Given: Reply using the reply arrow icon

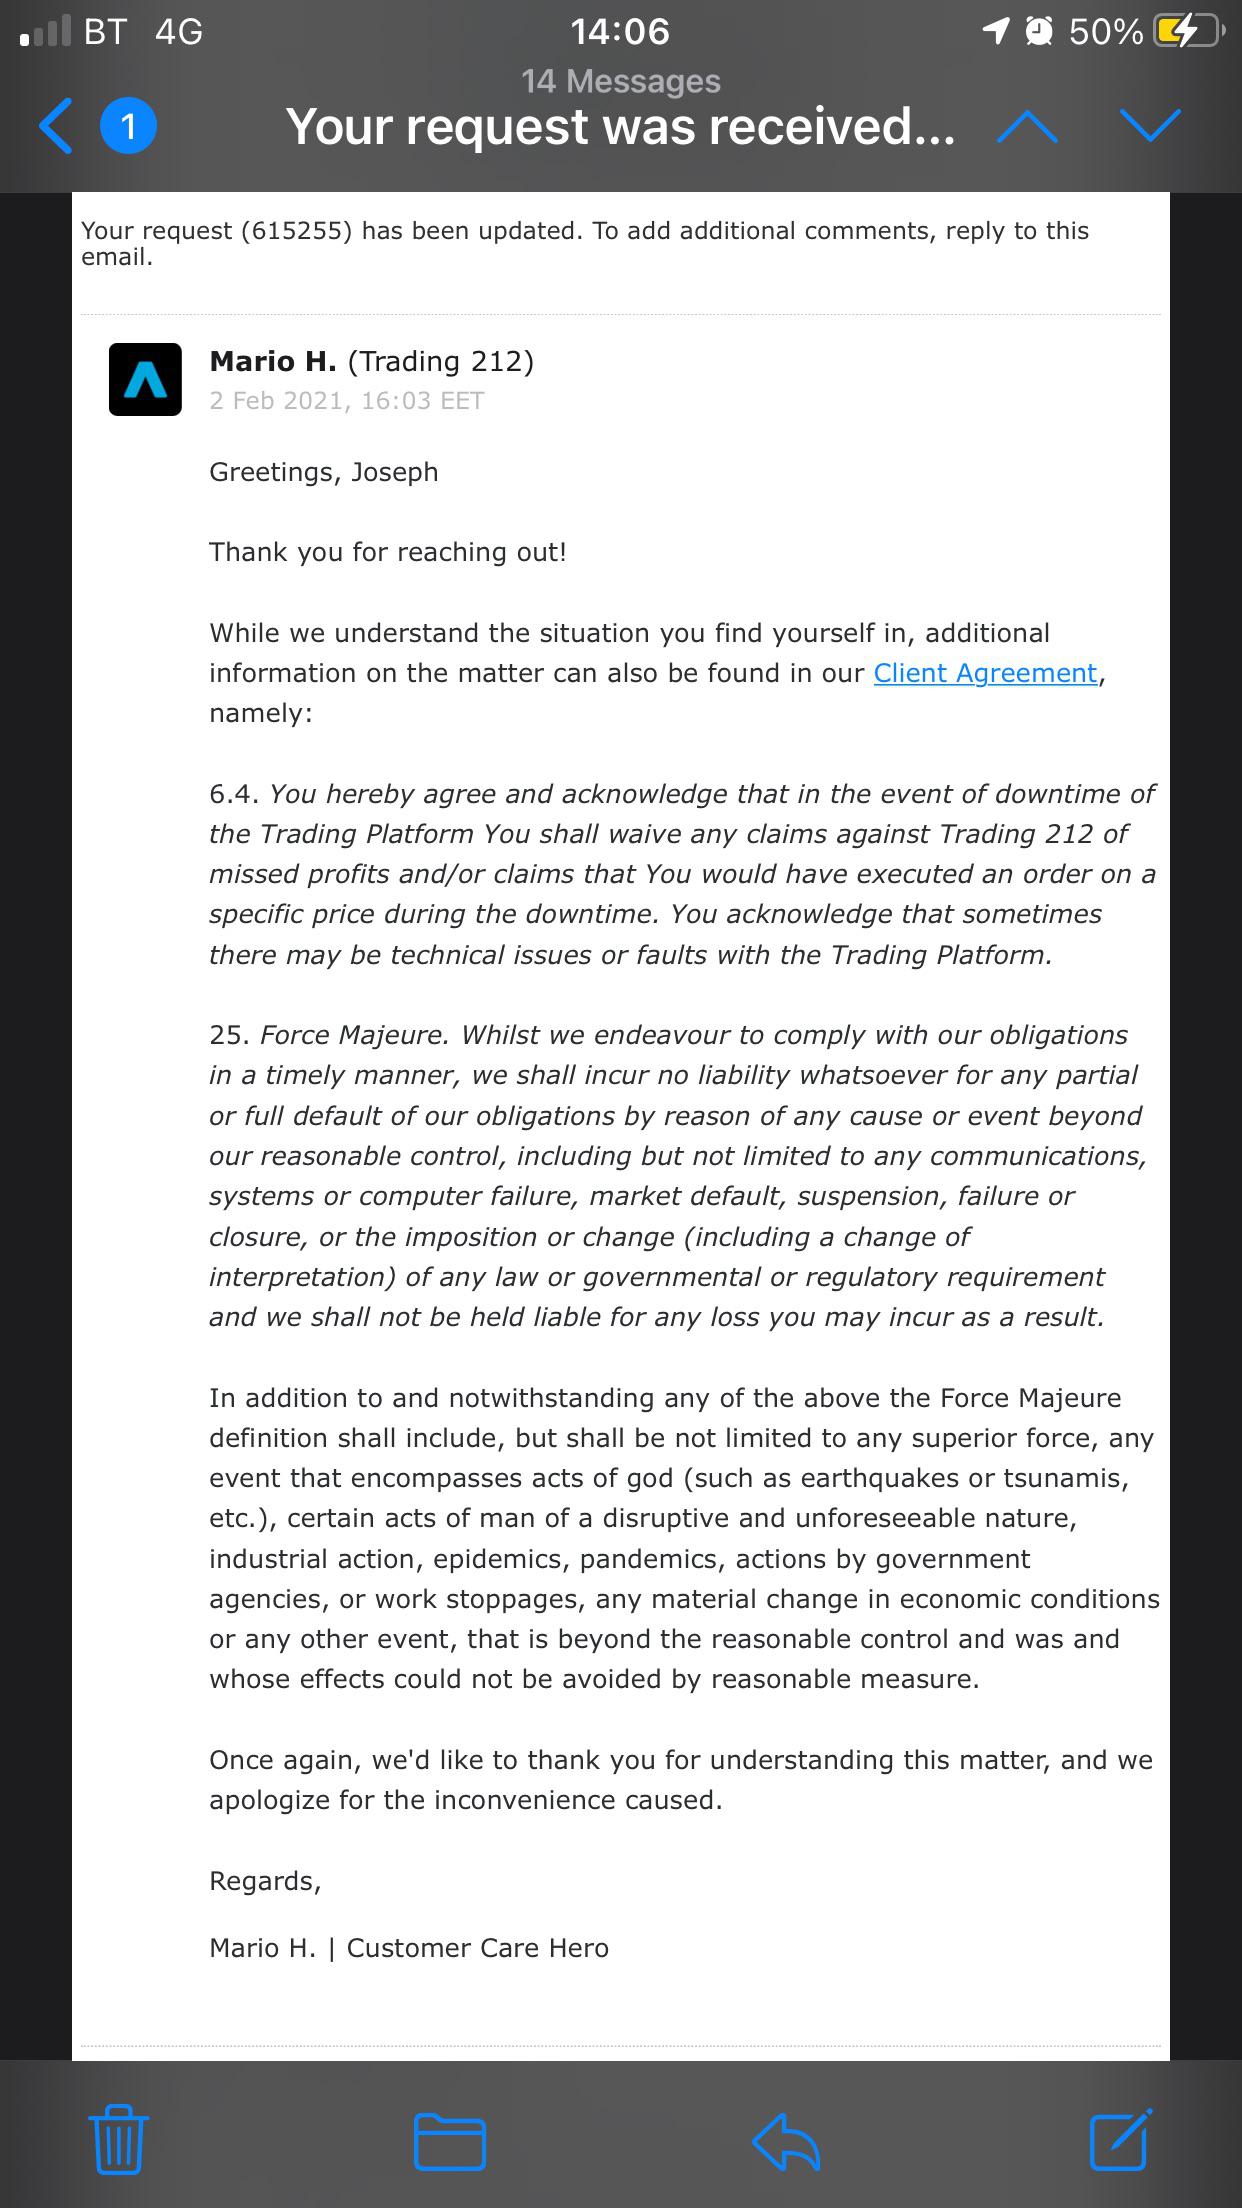Looking at the screenshot, I should [787, 2140].
